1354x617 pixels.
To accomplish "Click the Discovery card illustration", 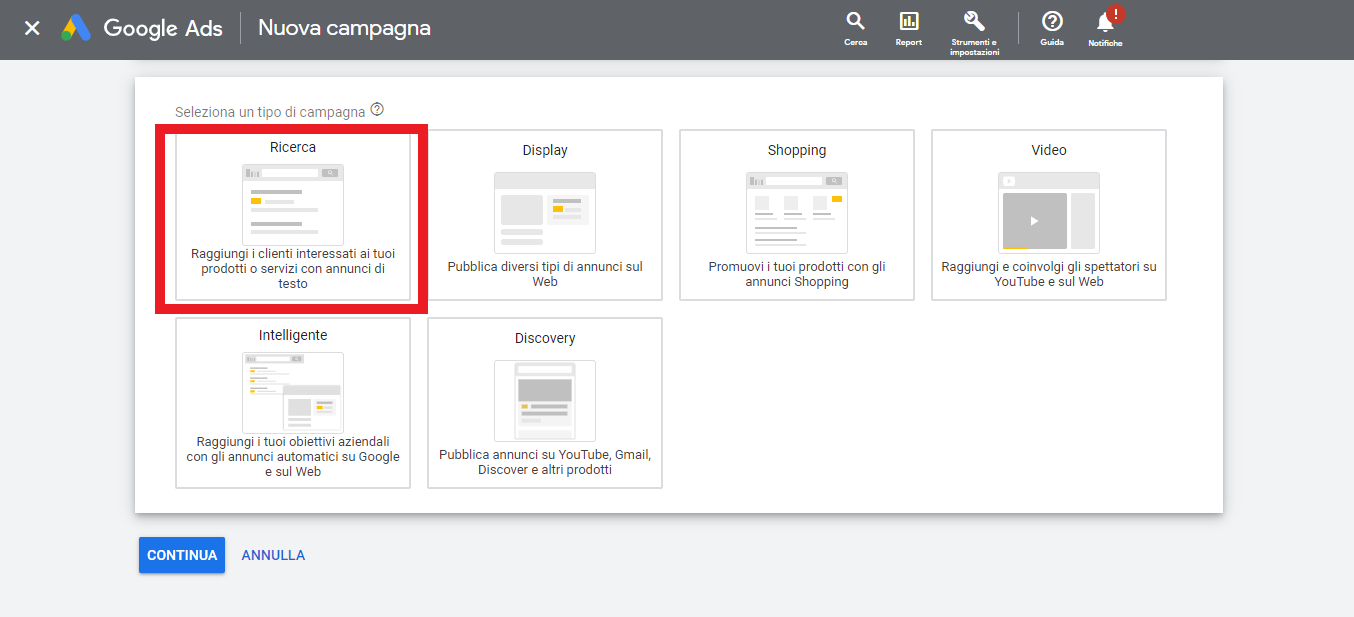I will [545, 400].
